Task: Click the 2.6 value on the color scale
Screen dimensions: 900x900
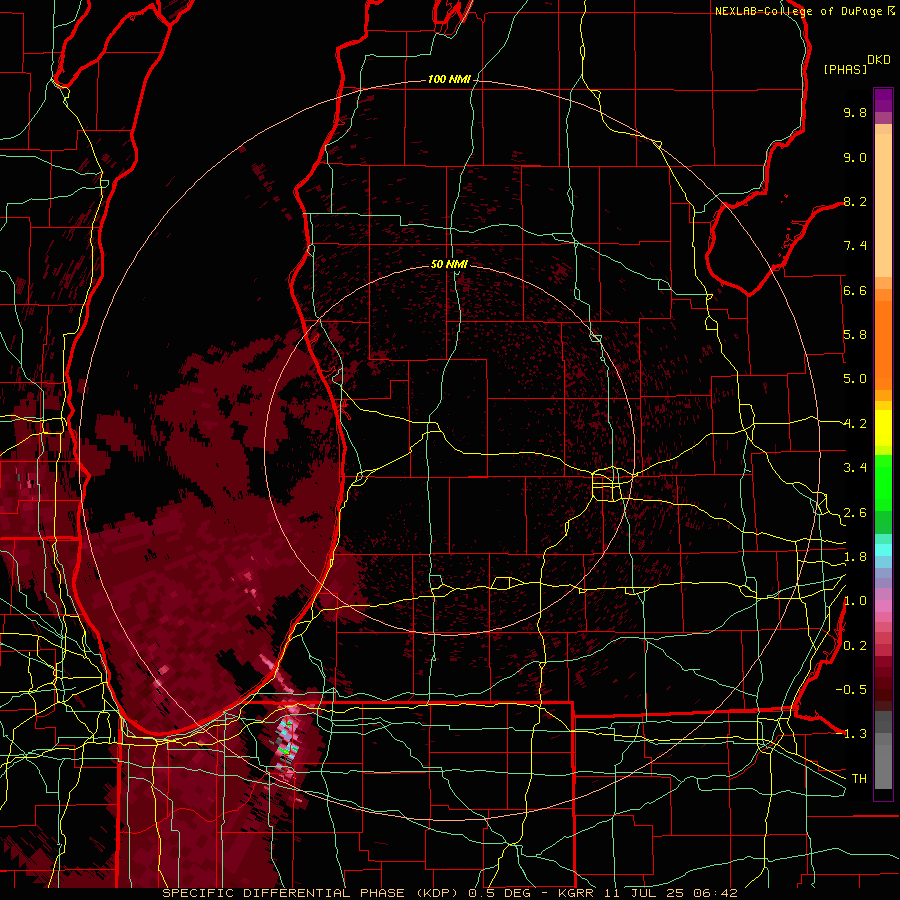Action: click(855, 513)
